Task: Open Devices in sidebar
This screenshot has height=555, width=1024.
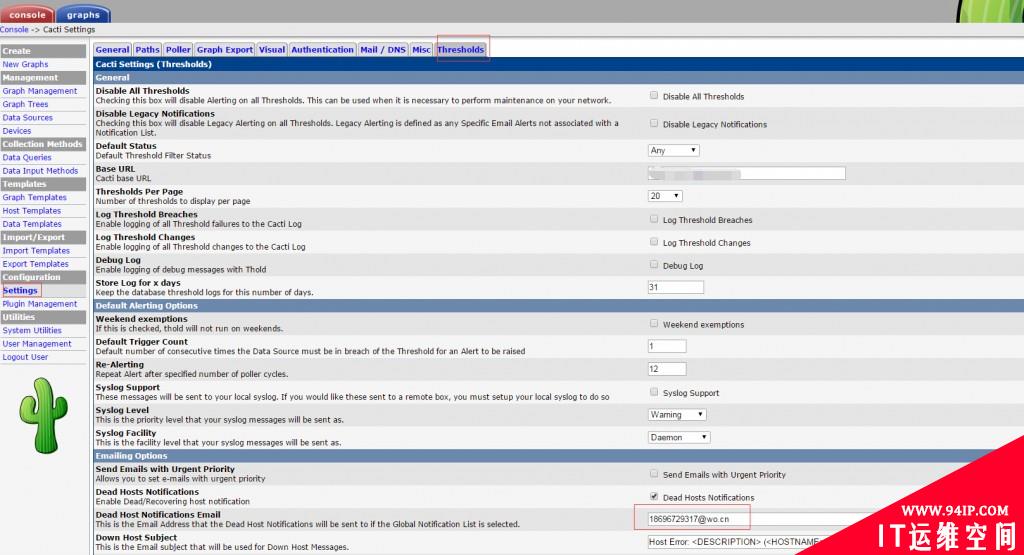Action: pos(17,131)
